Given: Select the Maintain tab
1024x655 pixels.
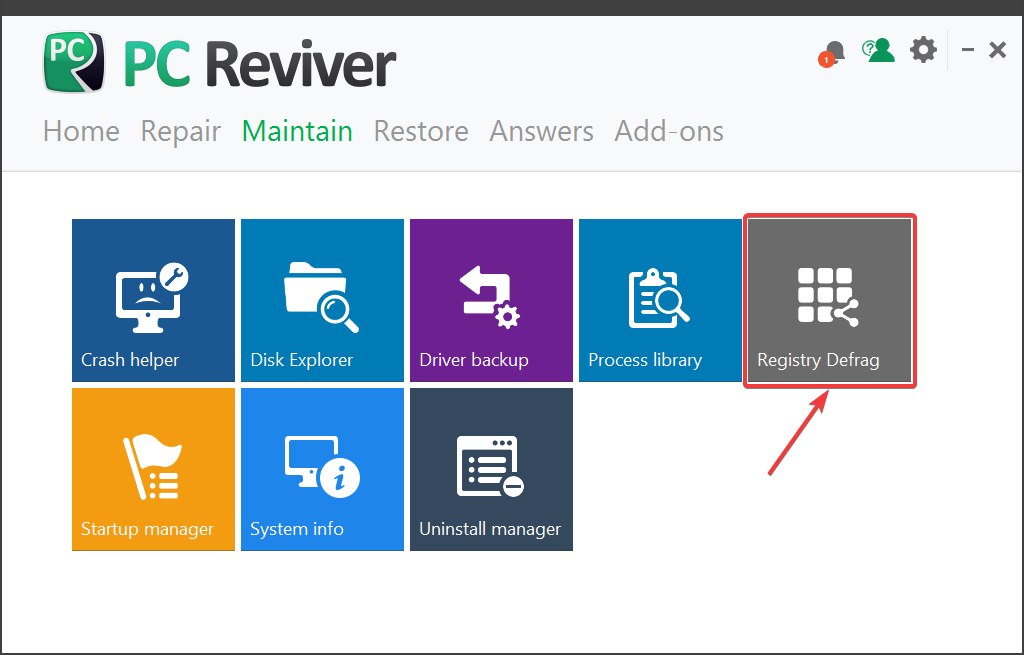Looking at the screenshot, I should 296,131.
